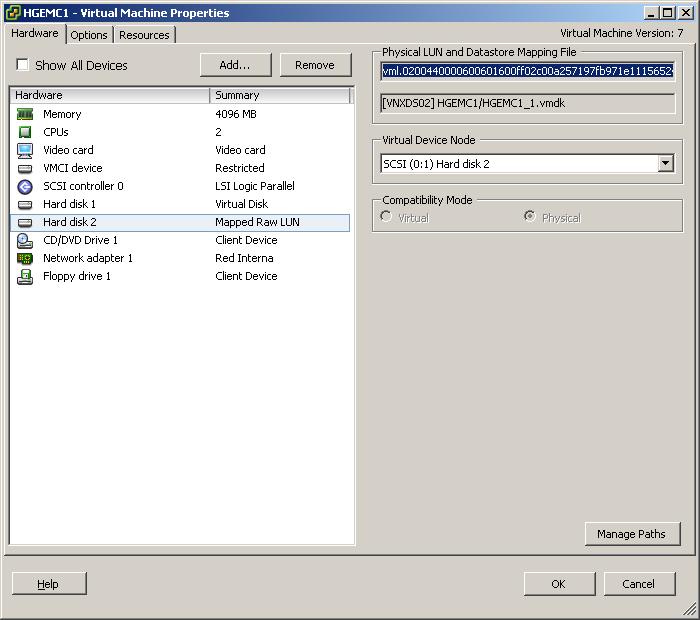
Task: Confirm with the OK button
Action: (x=559, y=584)
